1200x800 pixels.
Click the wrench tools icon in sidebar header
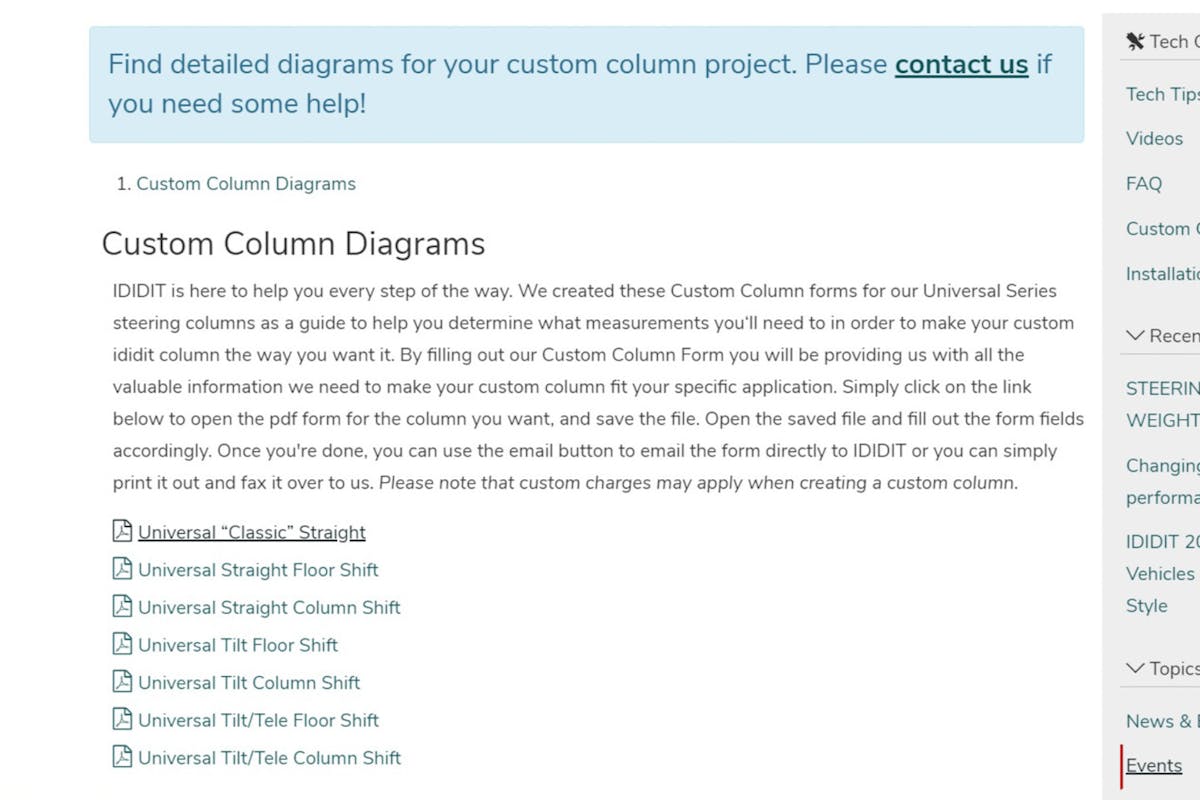(x=1134, y=41)
